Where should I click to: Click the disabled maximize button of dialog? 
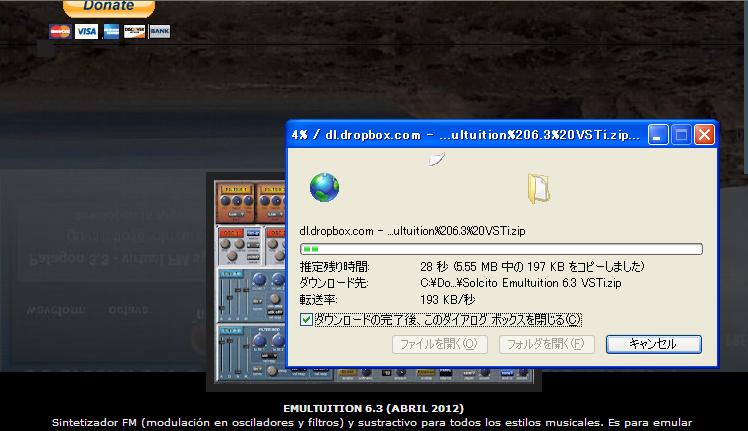tap(681, 135)
